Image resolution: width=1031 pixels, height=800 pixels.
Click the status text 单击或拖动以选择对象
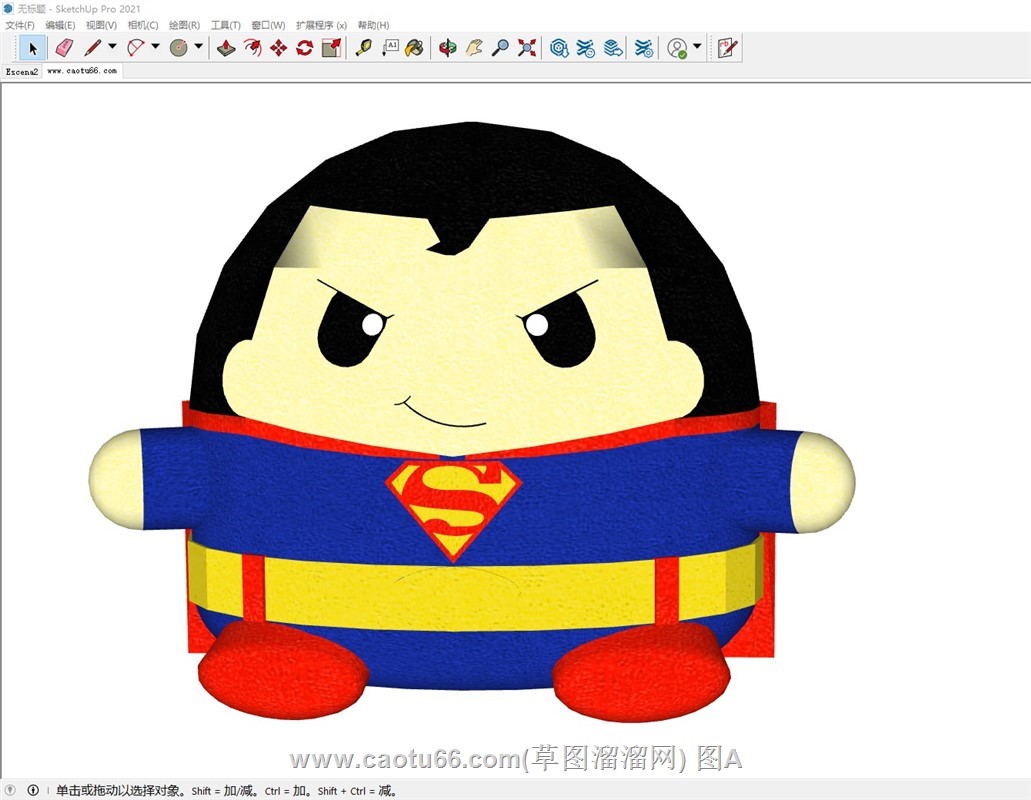pos(119,791)
